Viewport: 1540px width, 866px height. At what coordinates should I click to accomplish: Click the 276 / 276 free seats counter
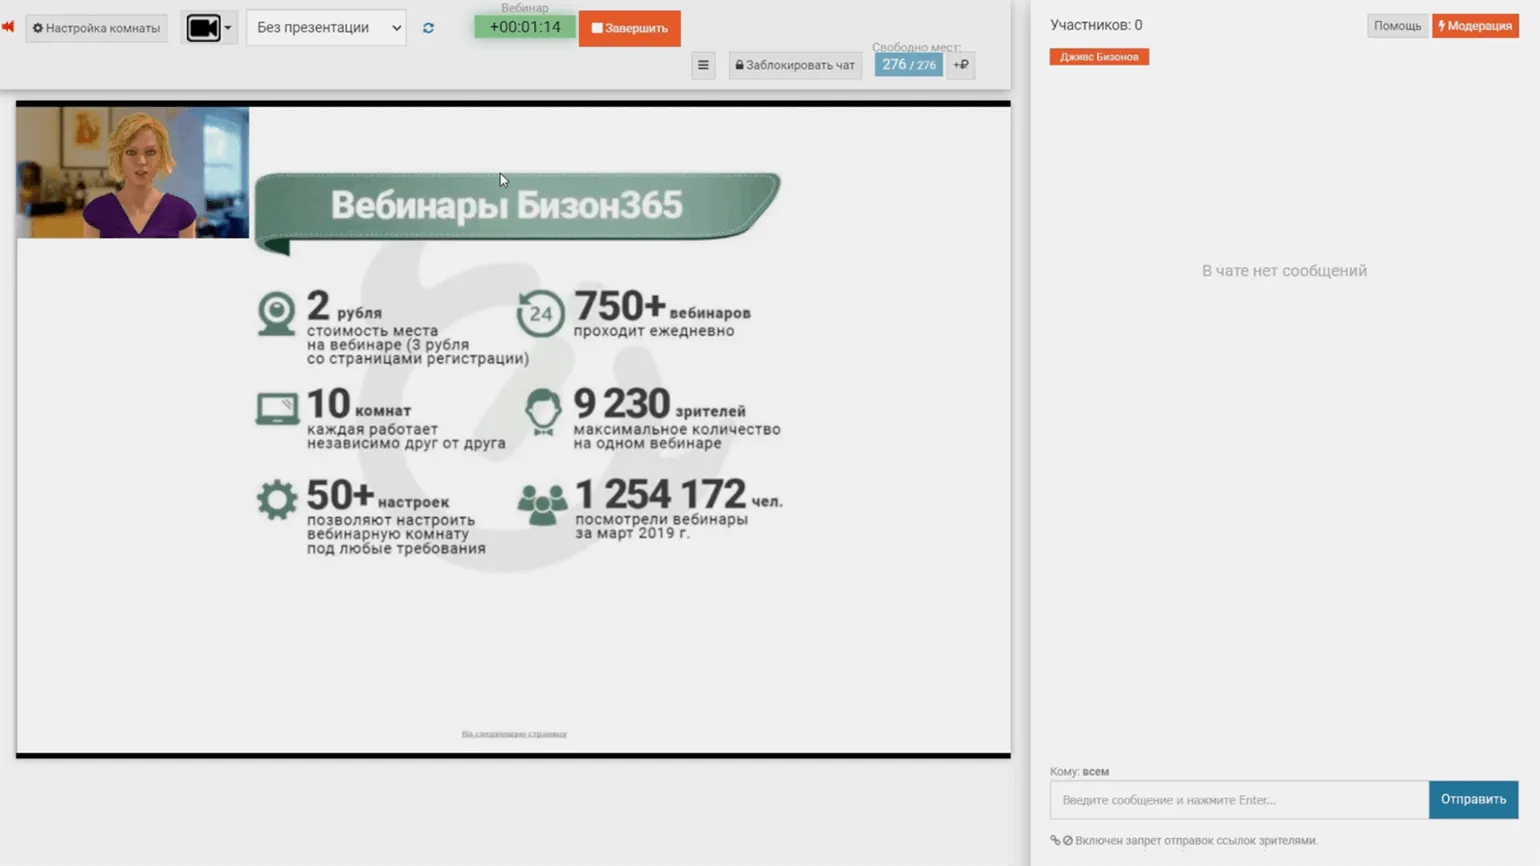(908, 65)
